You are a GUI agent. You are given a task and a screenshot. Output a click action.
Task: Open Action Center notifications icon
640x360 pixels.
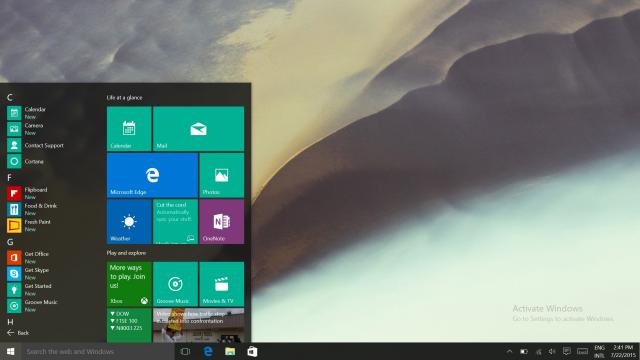(x=567, y=351)
